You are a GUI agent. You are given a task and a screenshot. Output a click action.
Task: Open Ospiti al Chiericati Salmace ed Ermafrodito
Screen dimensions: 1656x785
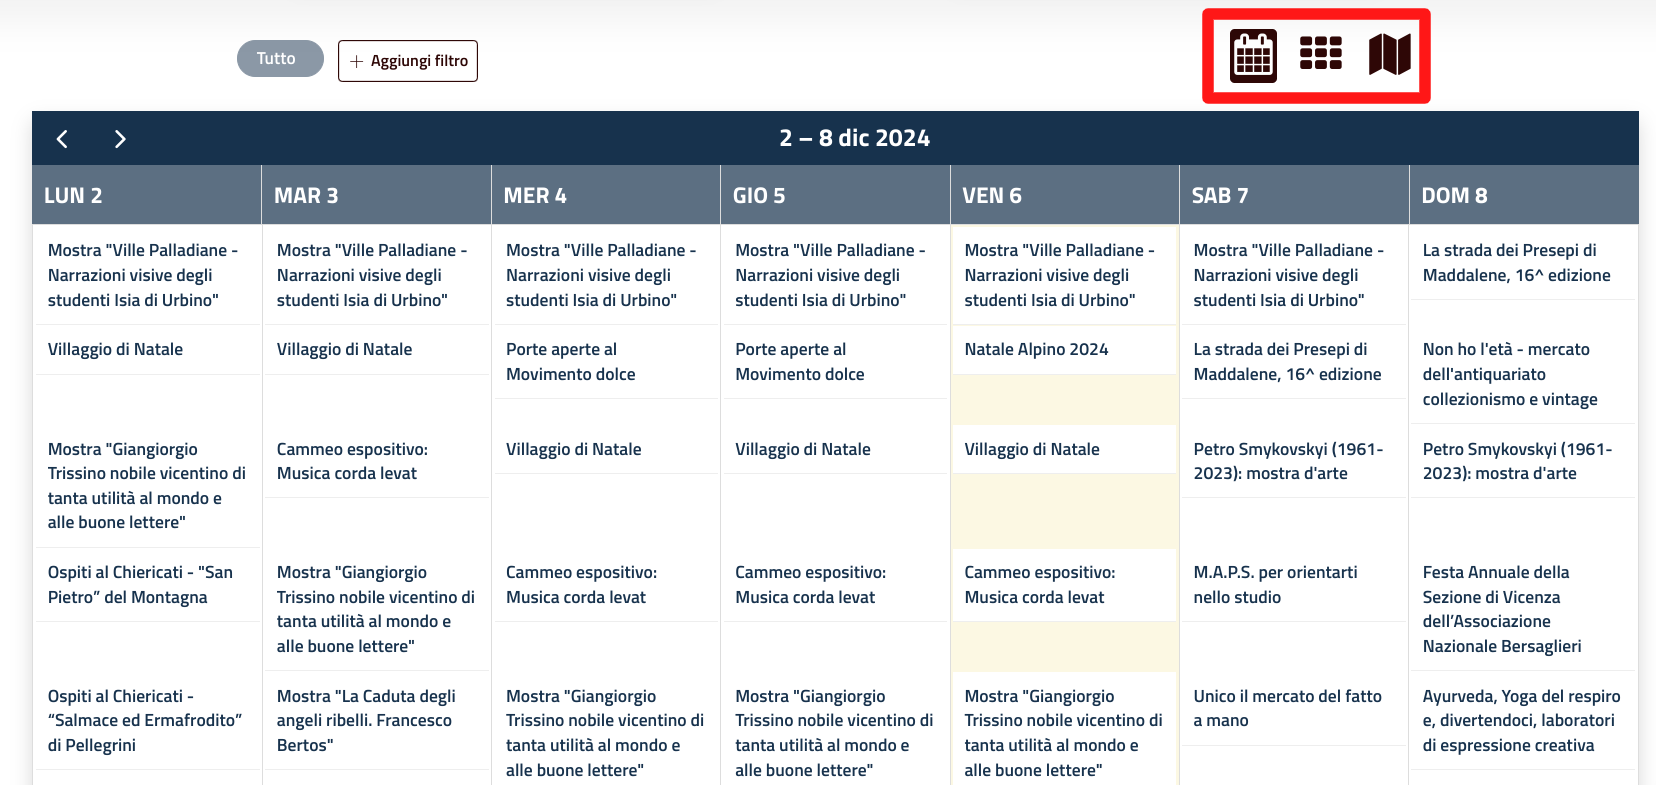click(x=147, y=720)
